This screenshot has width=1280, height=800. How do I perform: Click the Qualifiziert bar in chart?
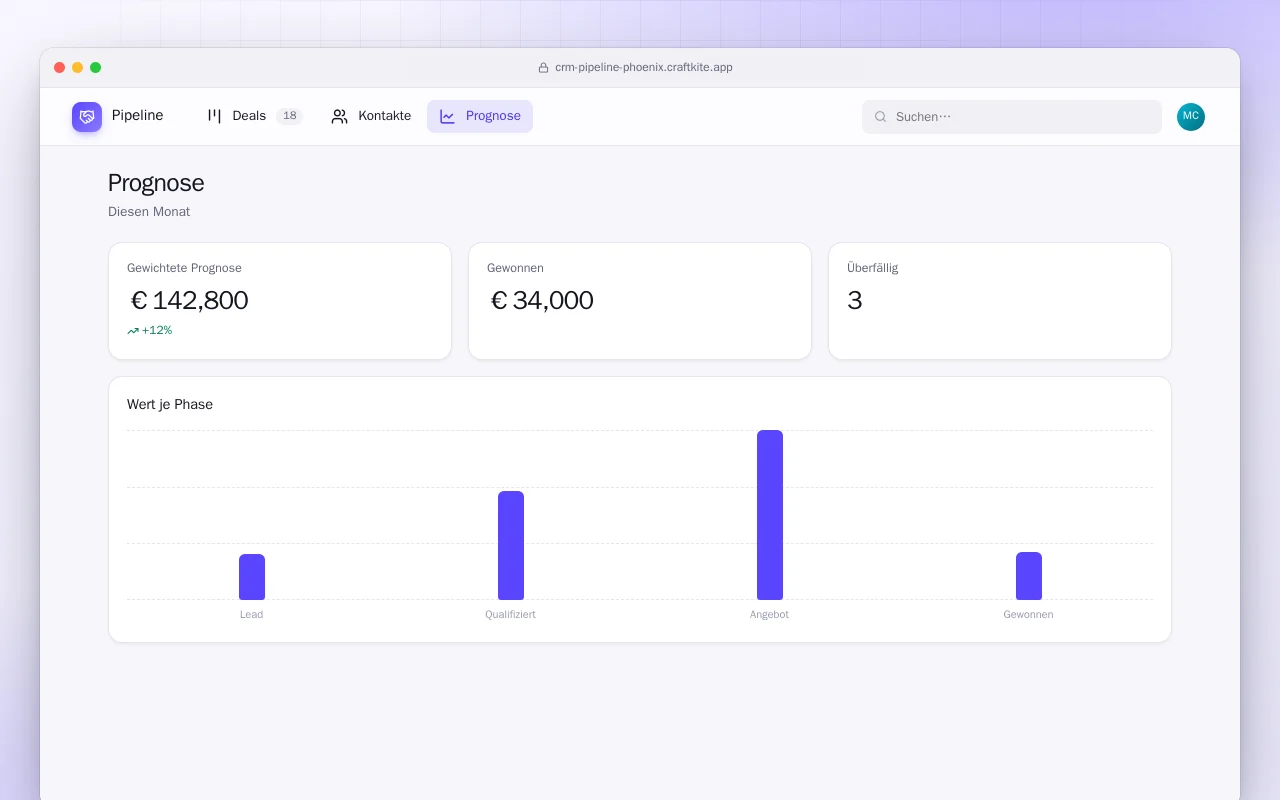click(511, 546)
